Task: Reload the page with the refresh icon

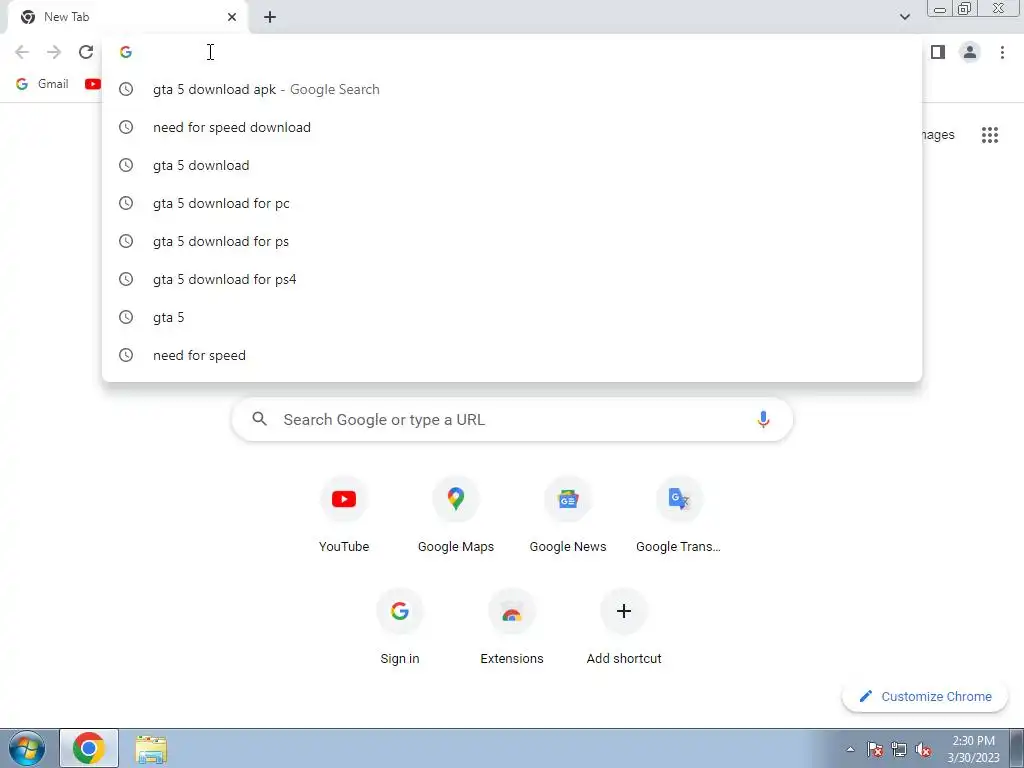Action: coord(86,52)
